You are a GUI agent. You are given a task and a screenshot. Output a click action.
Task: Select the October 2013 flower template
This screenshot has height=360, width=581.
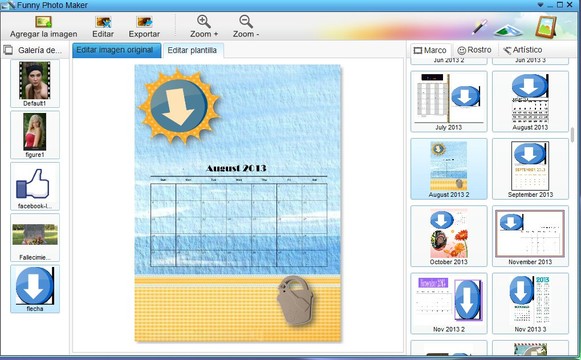[449, 236]
